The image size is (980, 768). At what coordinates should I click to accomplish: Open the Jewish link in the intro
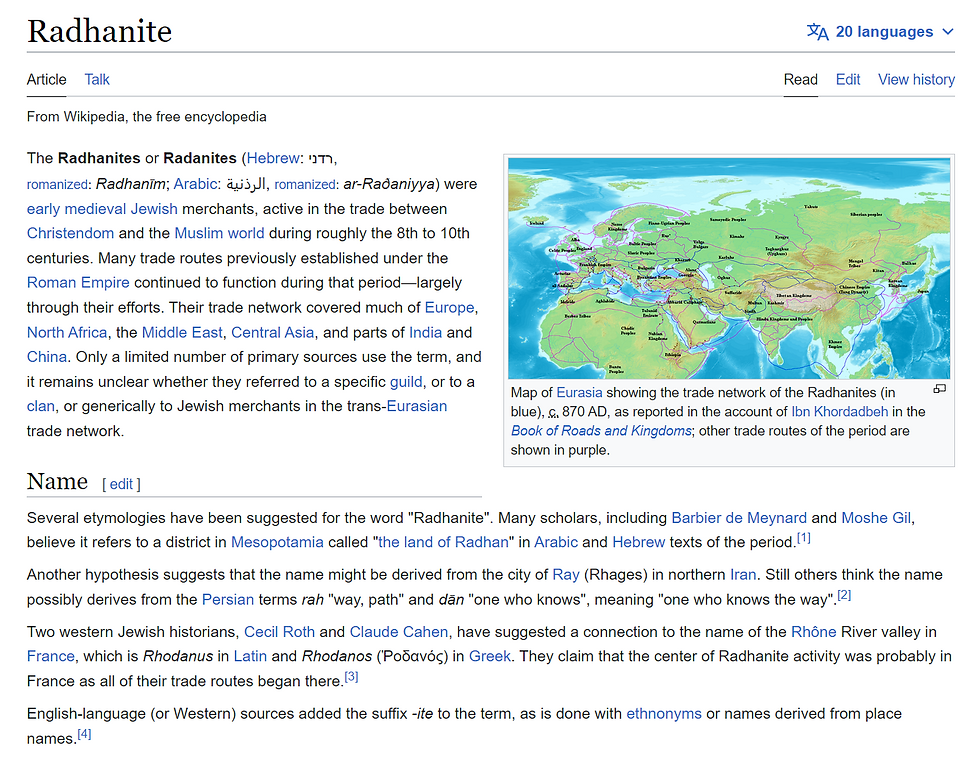(x=154, y=209)
